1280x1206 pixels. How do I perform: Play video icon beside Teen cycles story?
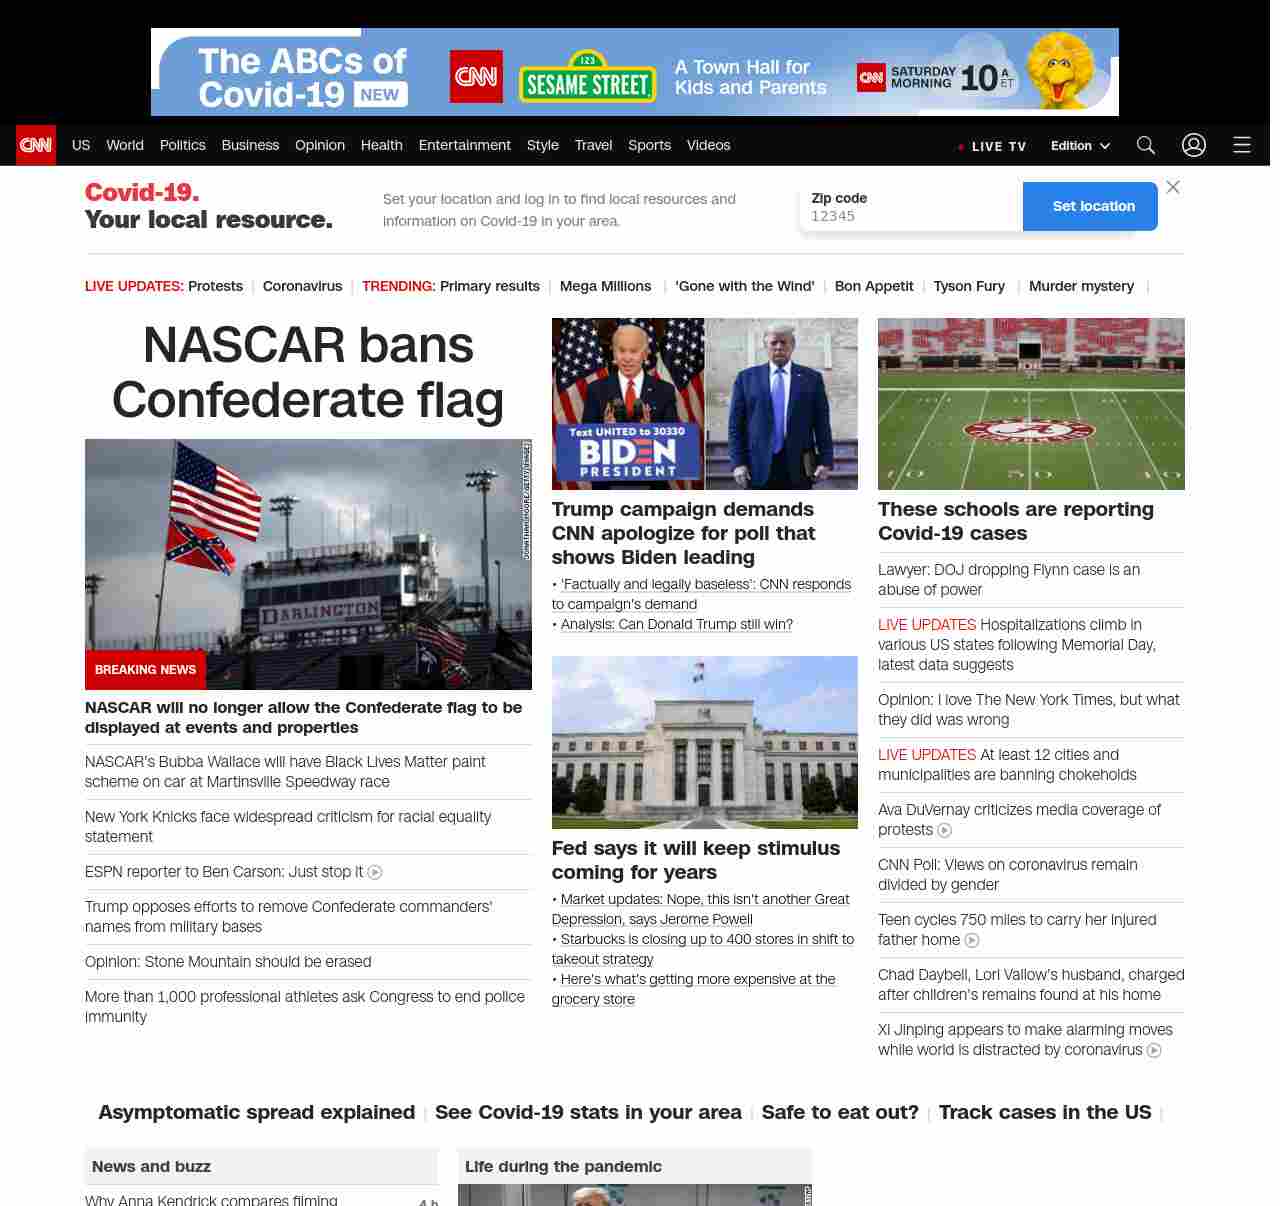[x=971, y=940]
